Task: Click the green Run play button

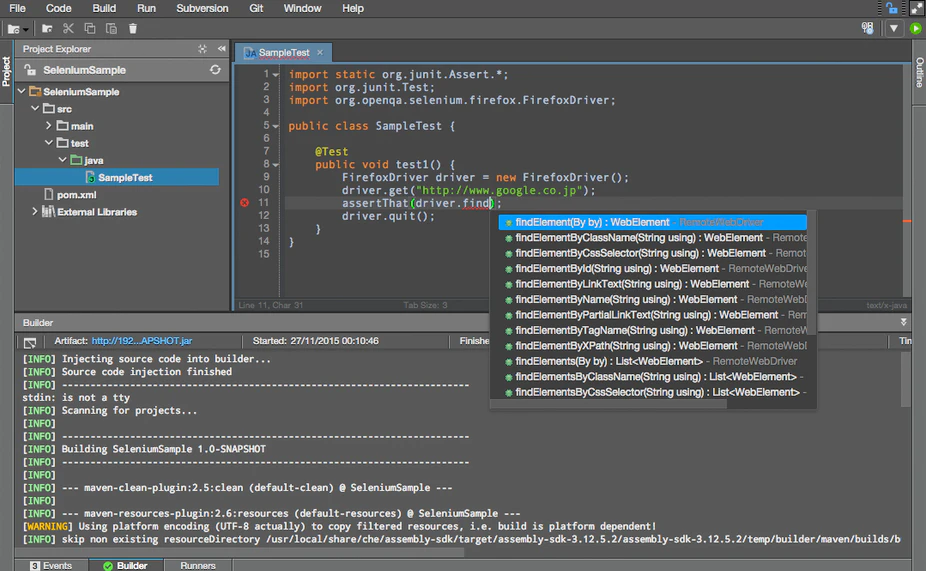Action: [916, 28]
